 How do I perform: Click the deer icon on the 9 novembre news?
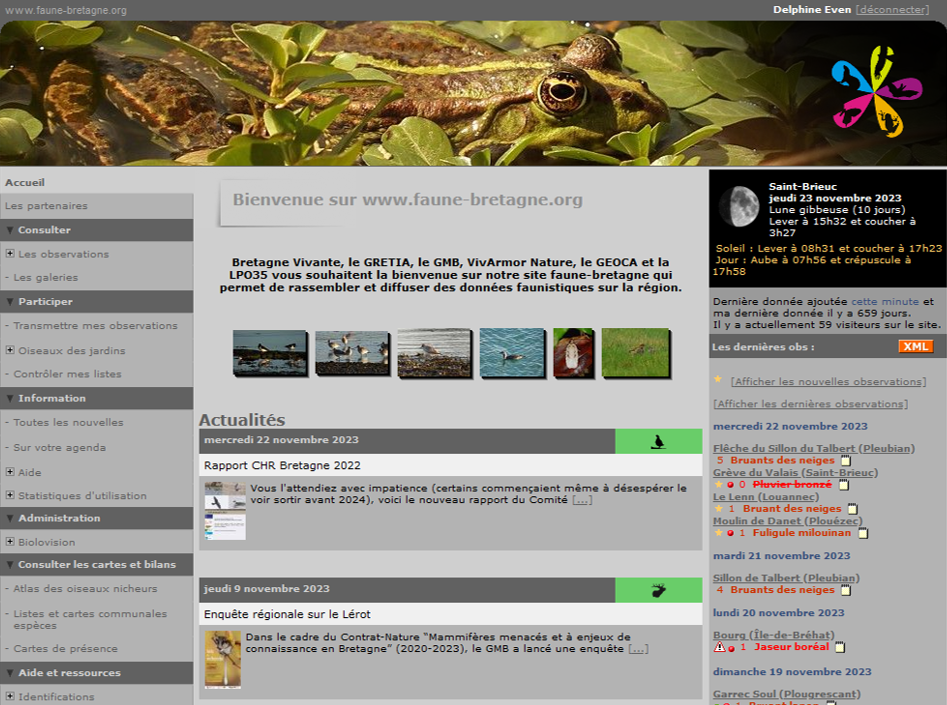[x=658, y=590]
